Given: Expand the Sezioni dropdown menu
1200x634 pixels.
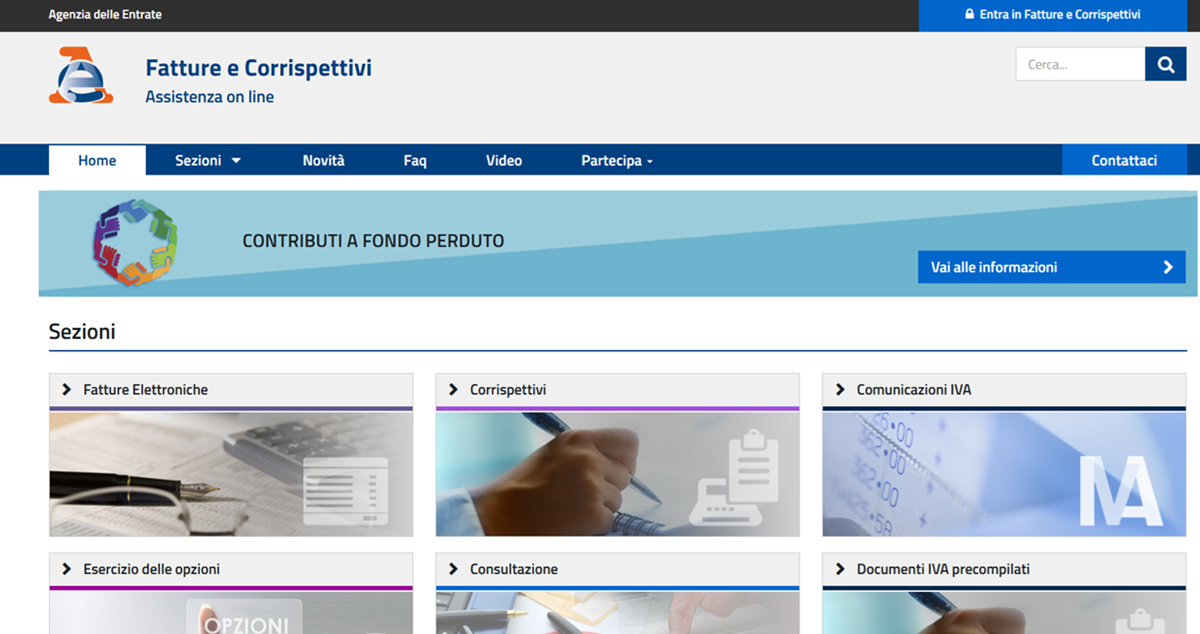Looking at the screenshot, I should point(208,160).
